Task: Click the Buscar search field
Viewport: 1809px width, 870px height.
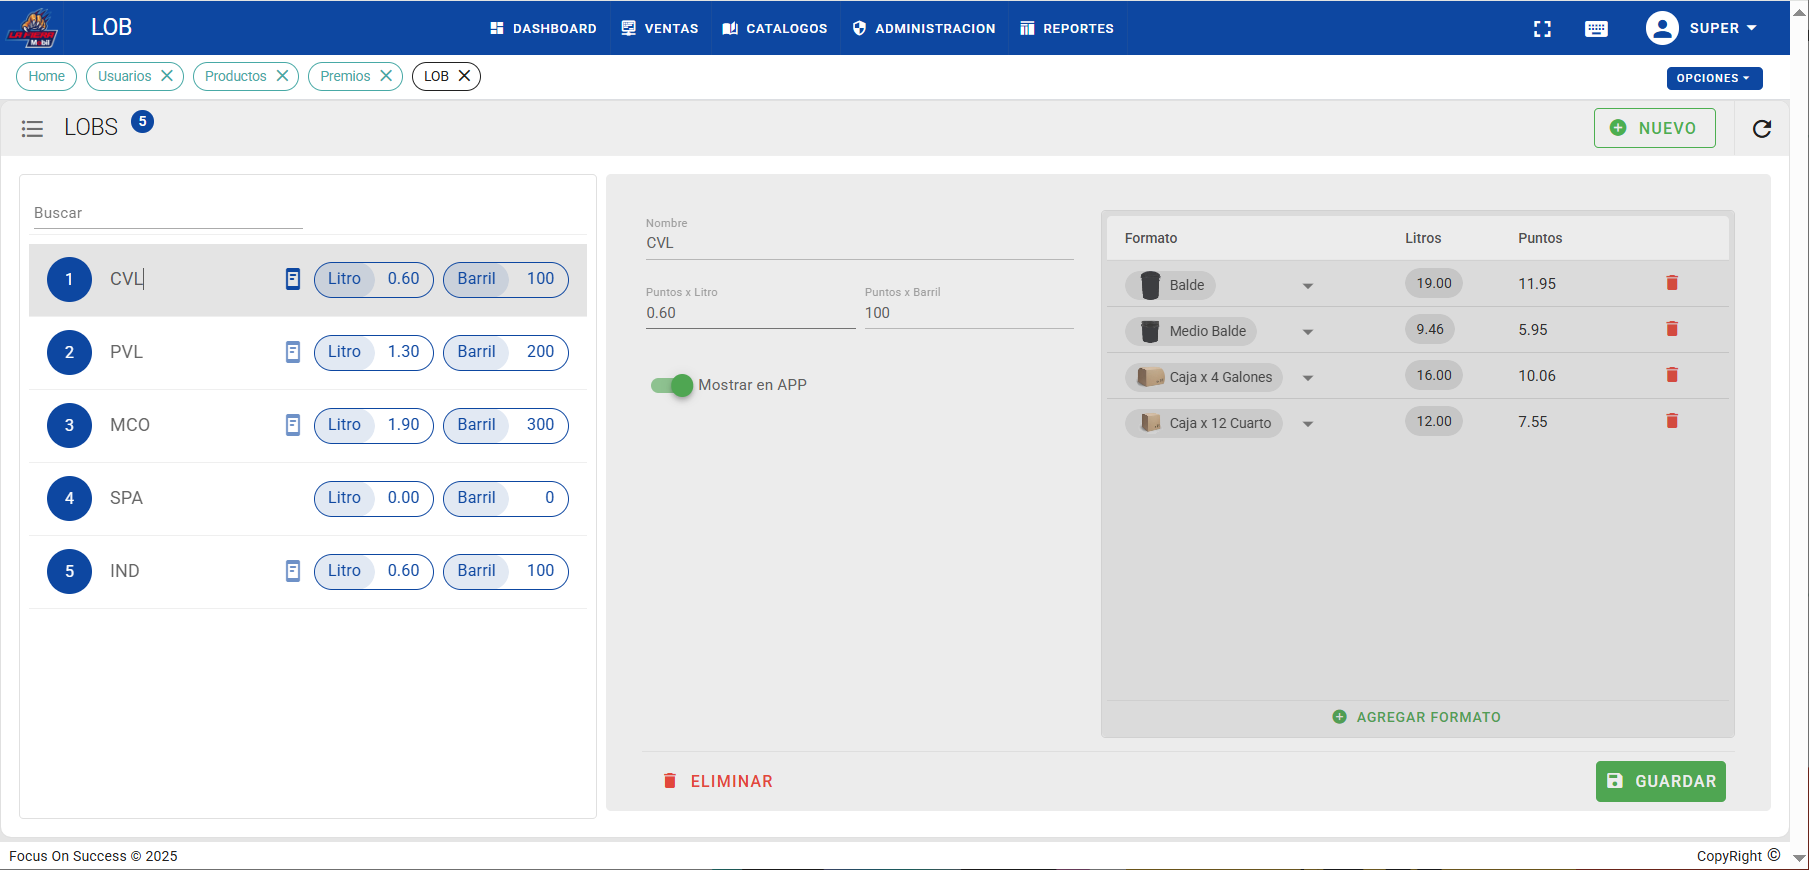Action: (x=167, y=213)
